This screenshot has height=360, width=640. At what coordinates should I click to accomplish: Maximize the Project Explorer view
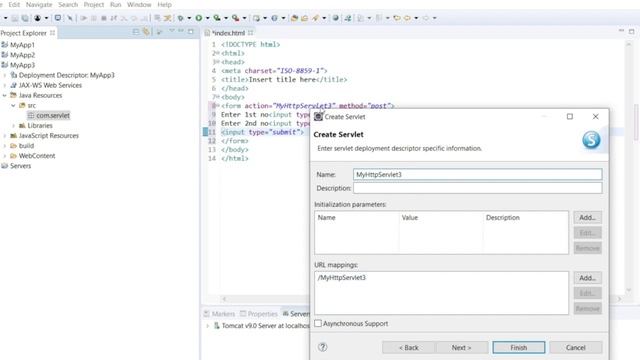(x=191, y=31)
